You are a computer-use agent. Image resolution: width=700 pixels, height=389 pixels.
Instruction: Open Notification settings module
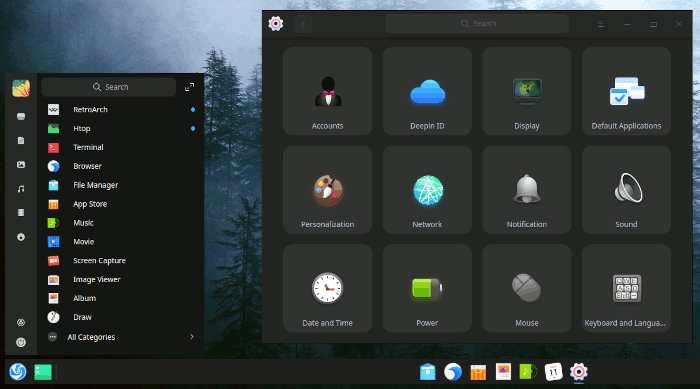point(527,190)
